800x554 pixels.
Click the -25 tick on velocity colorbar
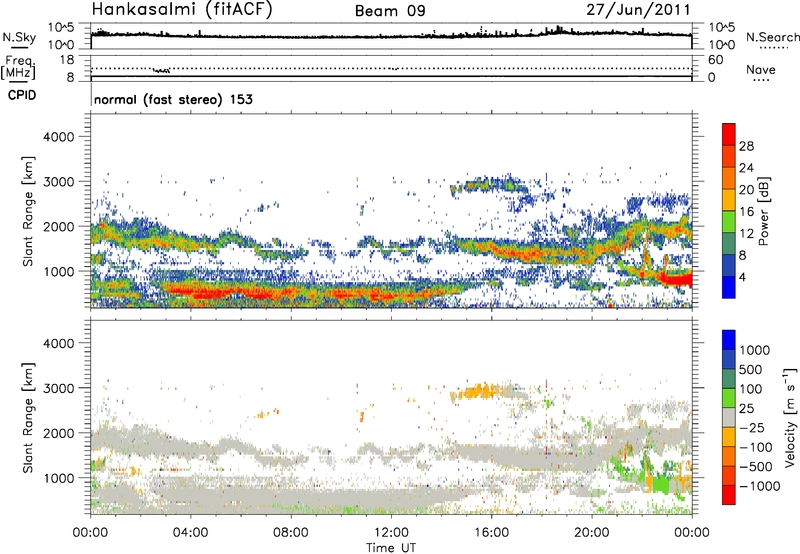752,428
